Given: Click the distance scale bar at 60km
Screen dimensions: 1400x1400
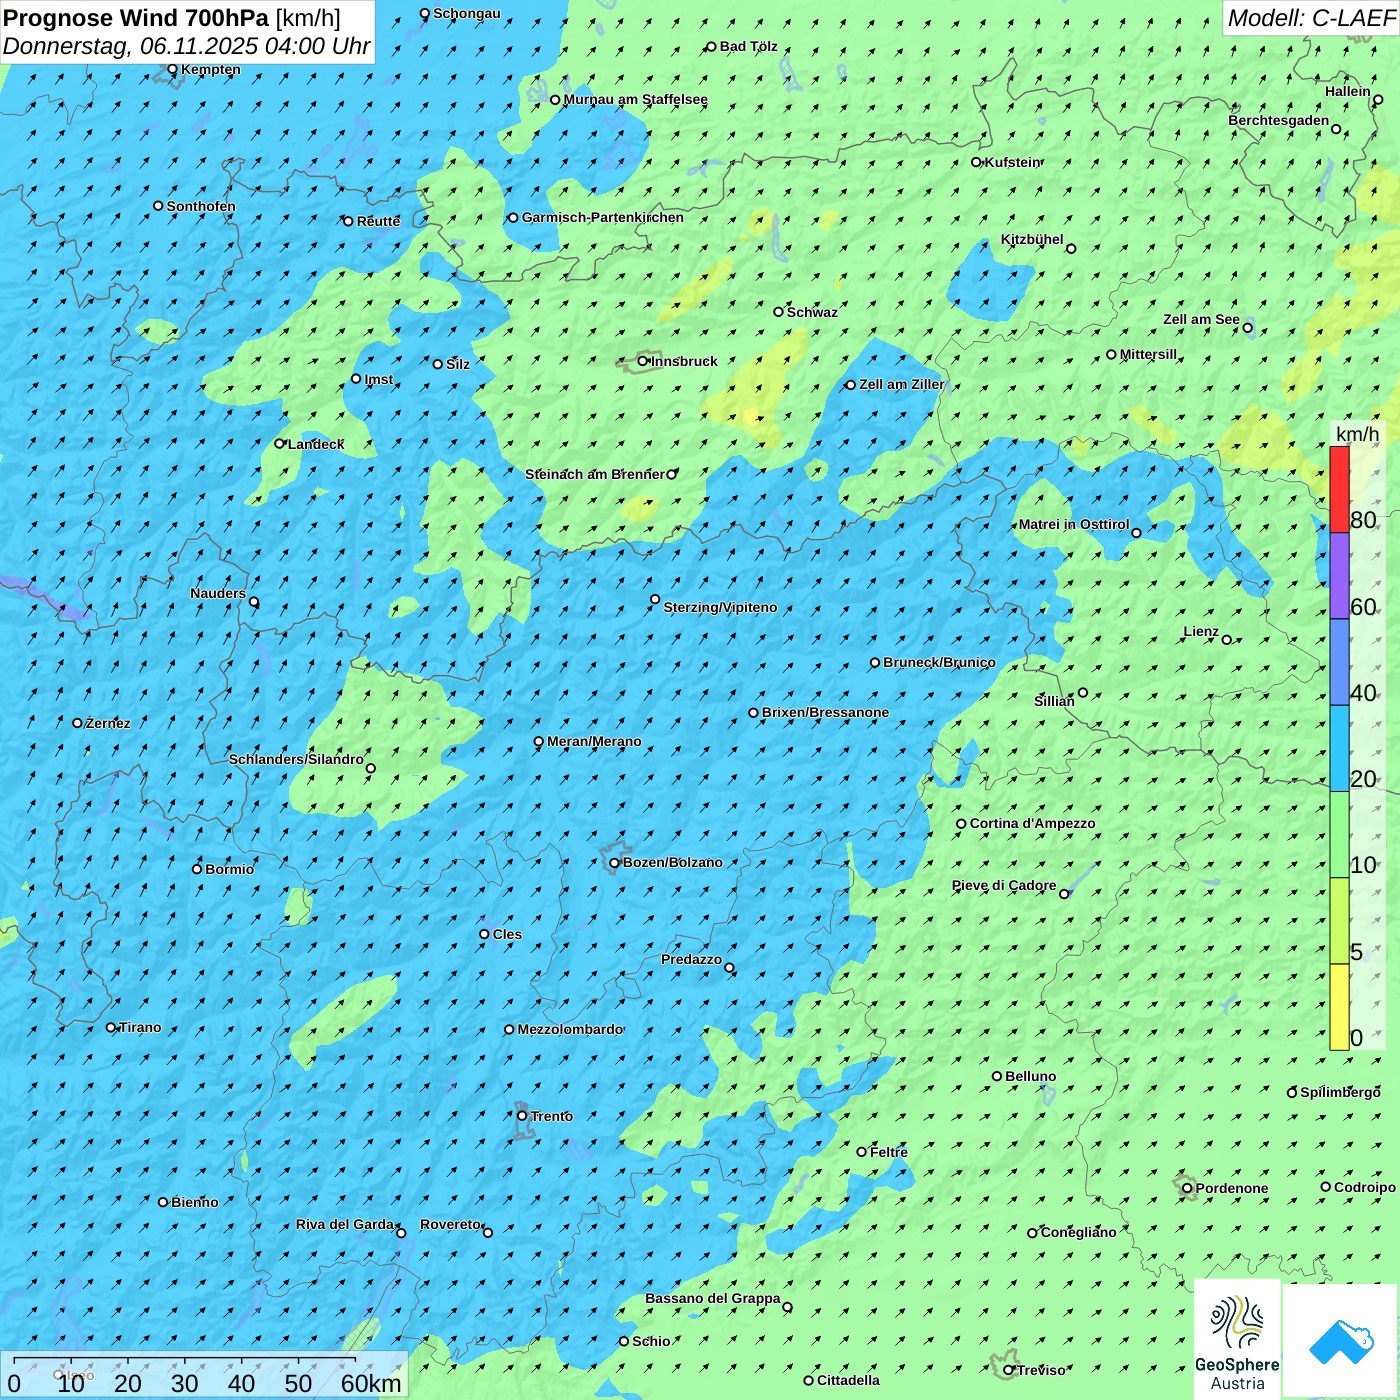Looking at the screenshot, I should pyautogui.click(x=355, y=1362).
